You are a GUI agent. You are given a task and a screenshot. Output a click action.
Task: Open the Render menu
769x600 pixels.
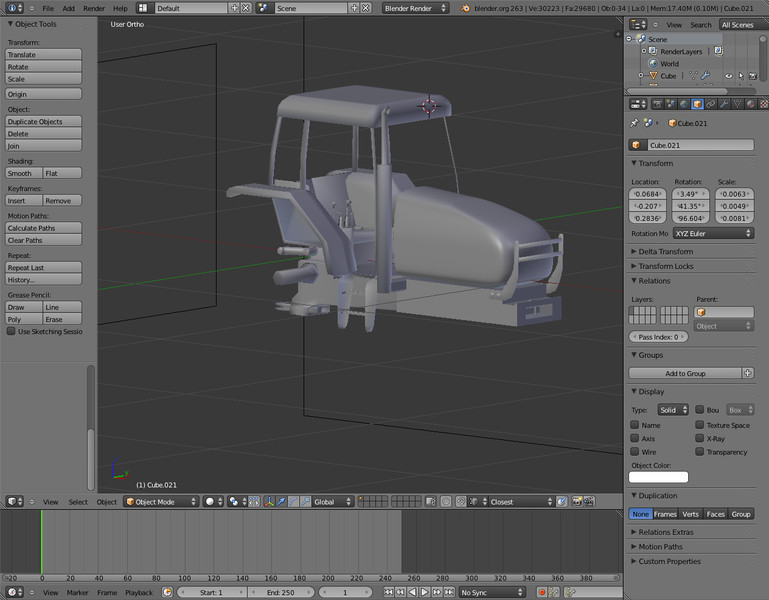point(94,8)
